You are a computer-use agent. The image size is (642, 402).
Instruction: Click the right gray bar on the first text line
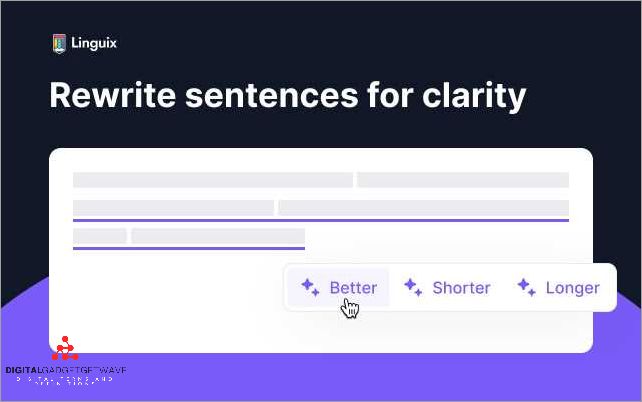(x=463, y=180)
